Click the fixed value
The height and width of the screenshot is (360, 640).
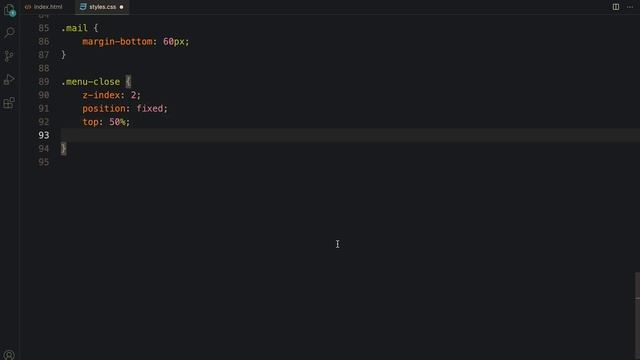pos(150,109)
